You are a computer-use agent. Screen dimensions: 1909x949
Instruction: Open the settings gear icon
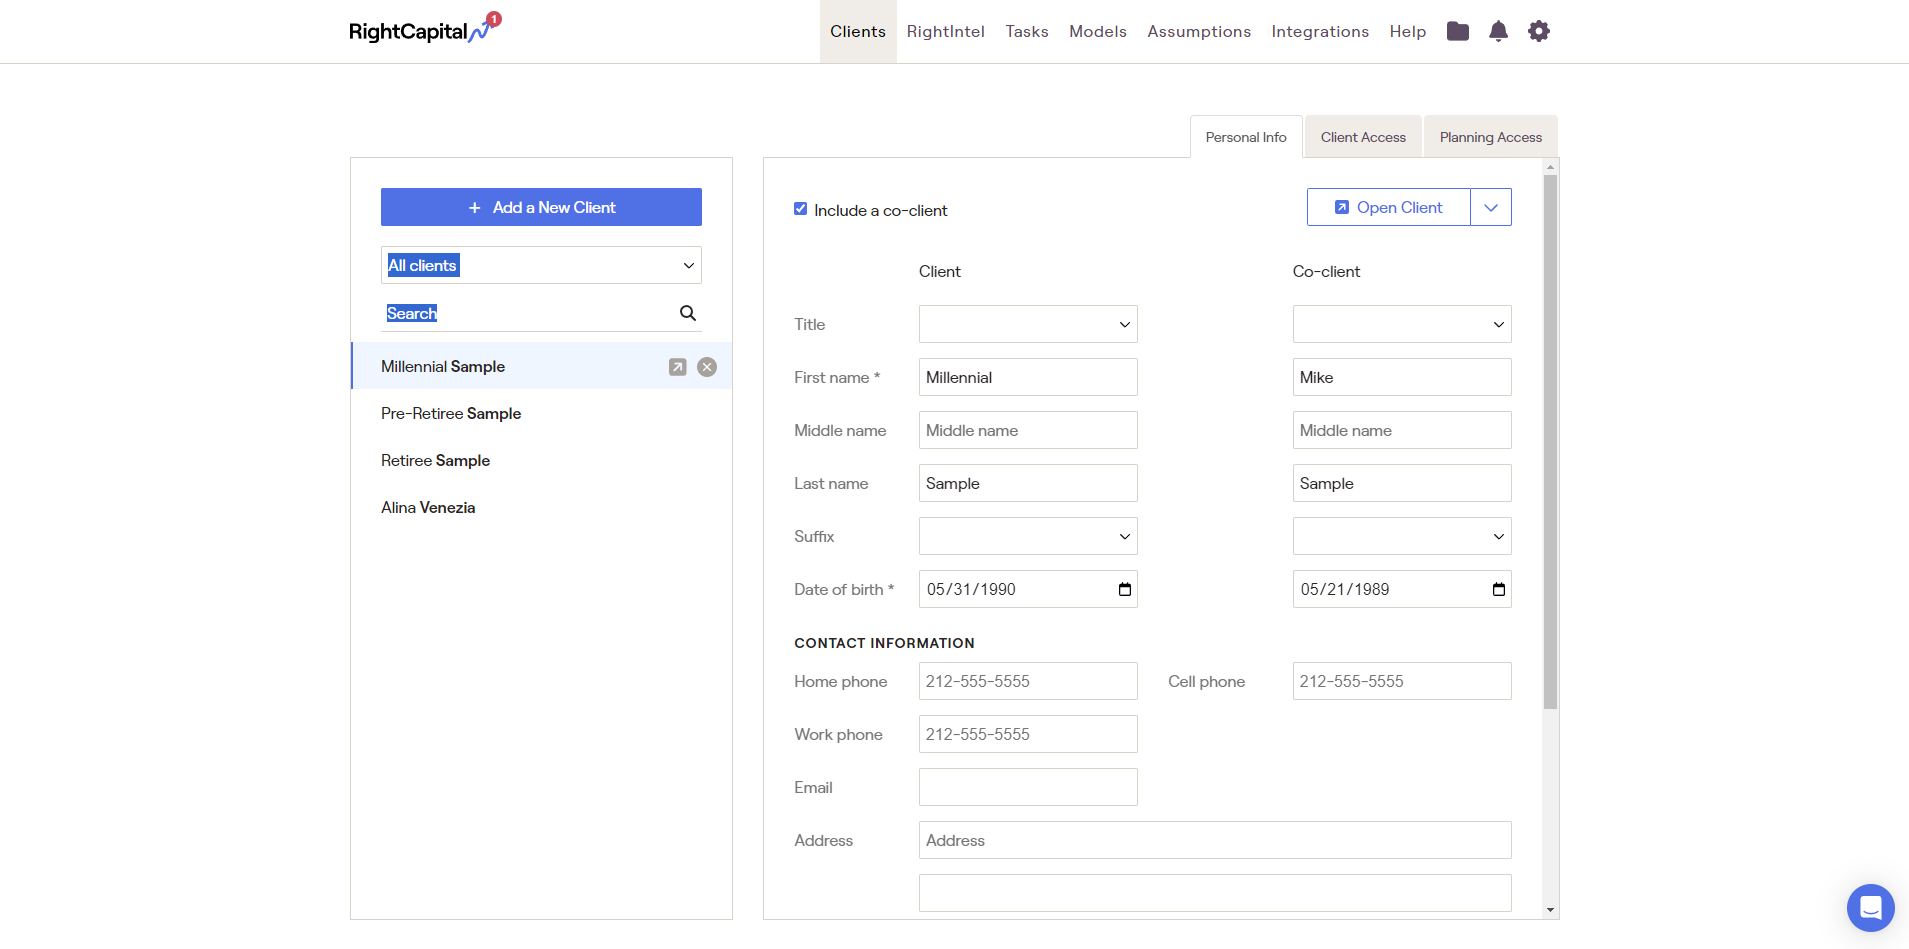(x=1539, y=31)
